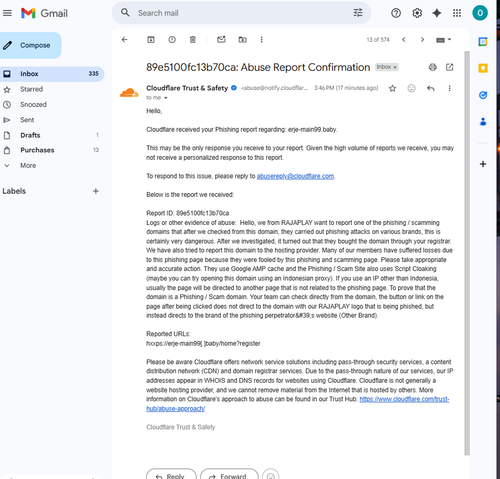
Task: Click the Cloudflare sender avatar
Action: (x=129, y=92)
